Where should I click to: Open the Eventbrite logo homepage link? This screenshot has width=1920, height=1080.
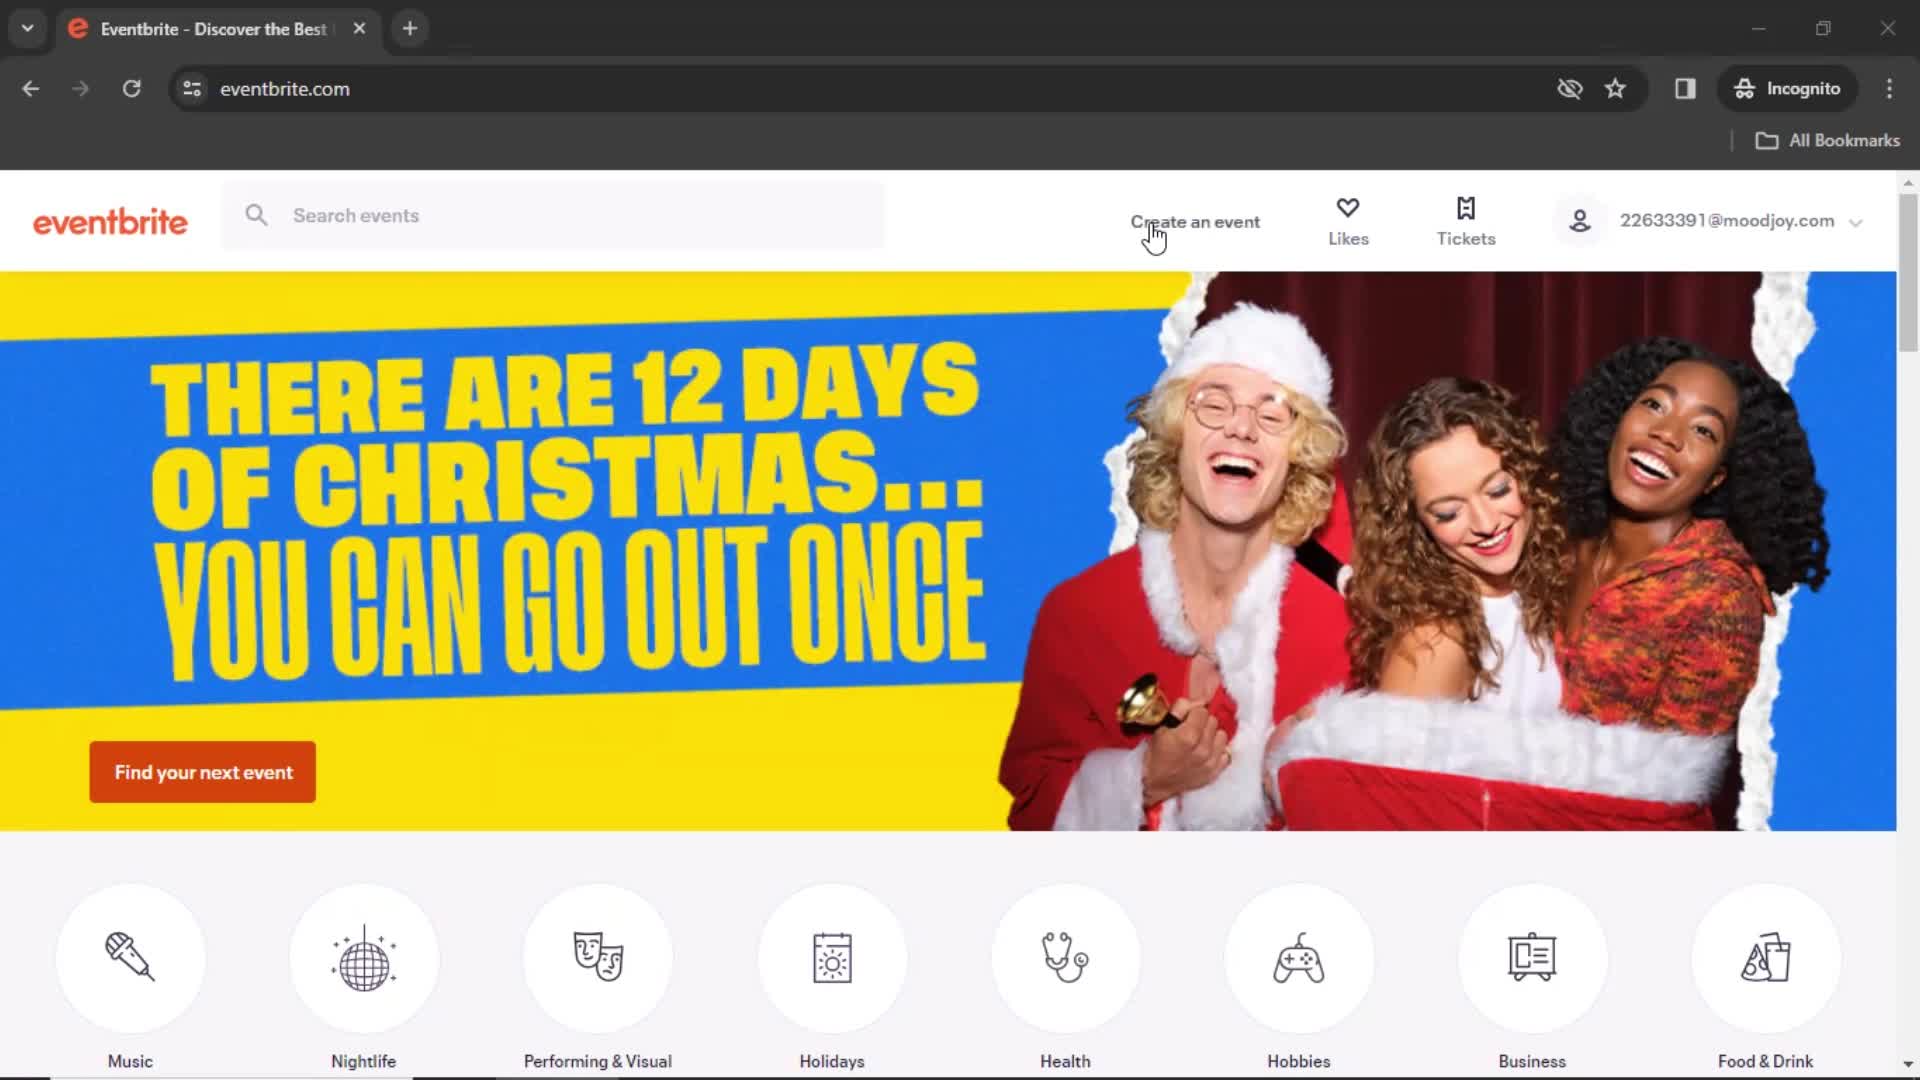click(x=109, y=222)
